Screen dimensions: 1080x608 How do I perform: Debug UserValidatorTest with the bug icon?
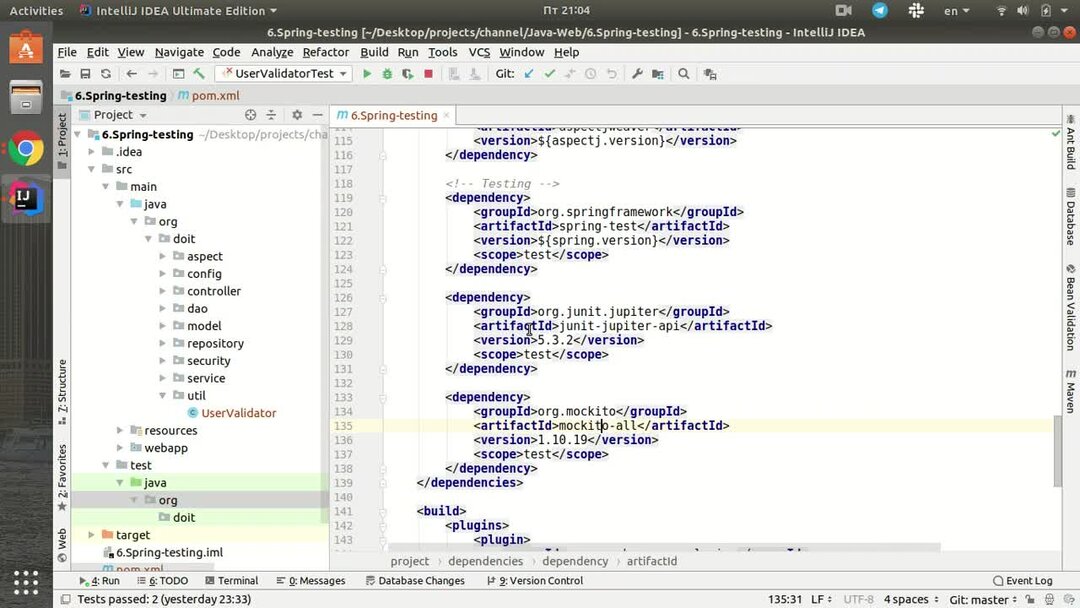coord(386,73)
